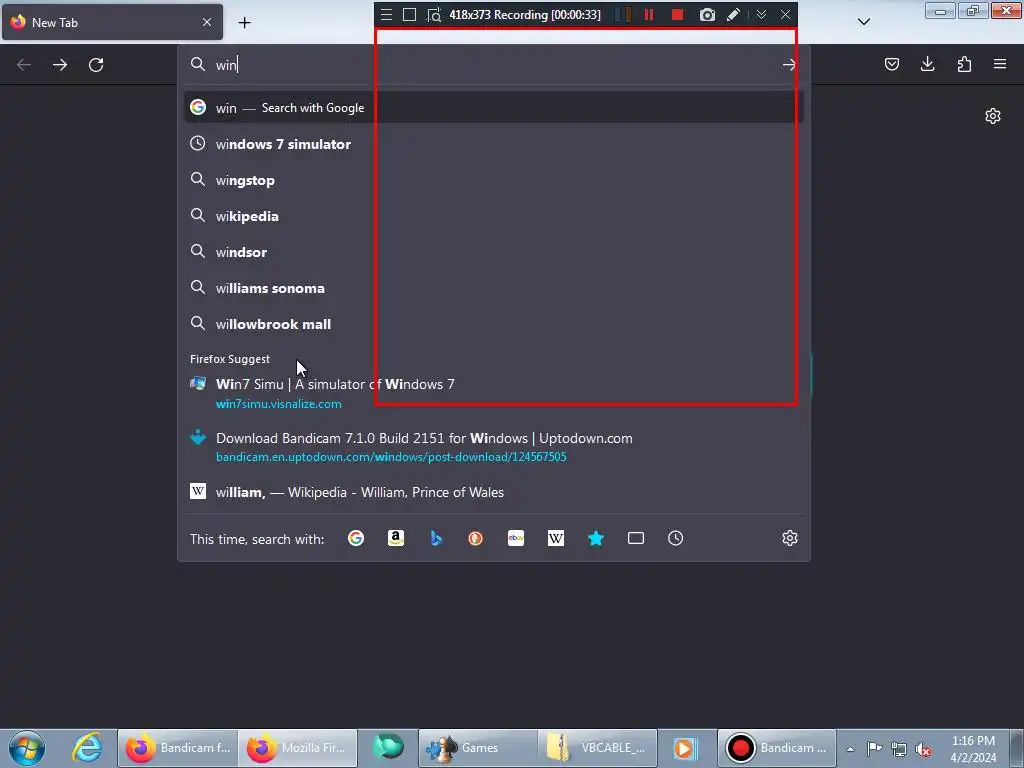Go forward in Firefox history
The image size is (1024, 768).
click(60, 65)
